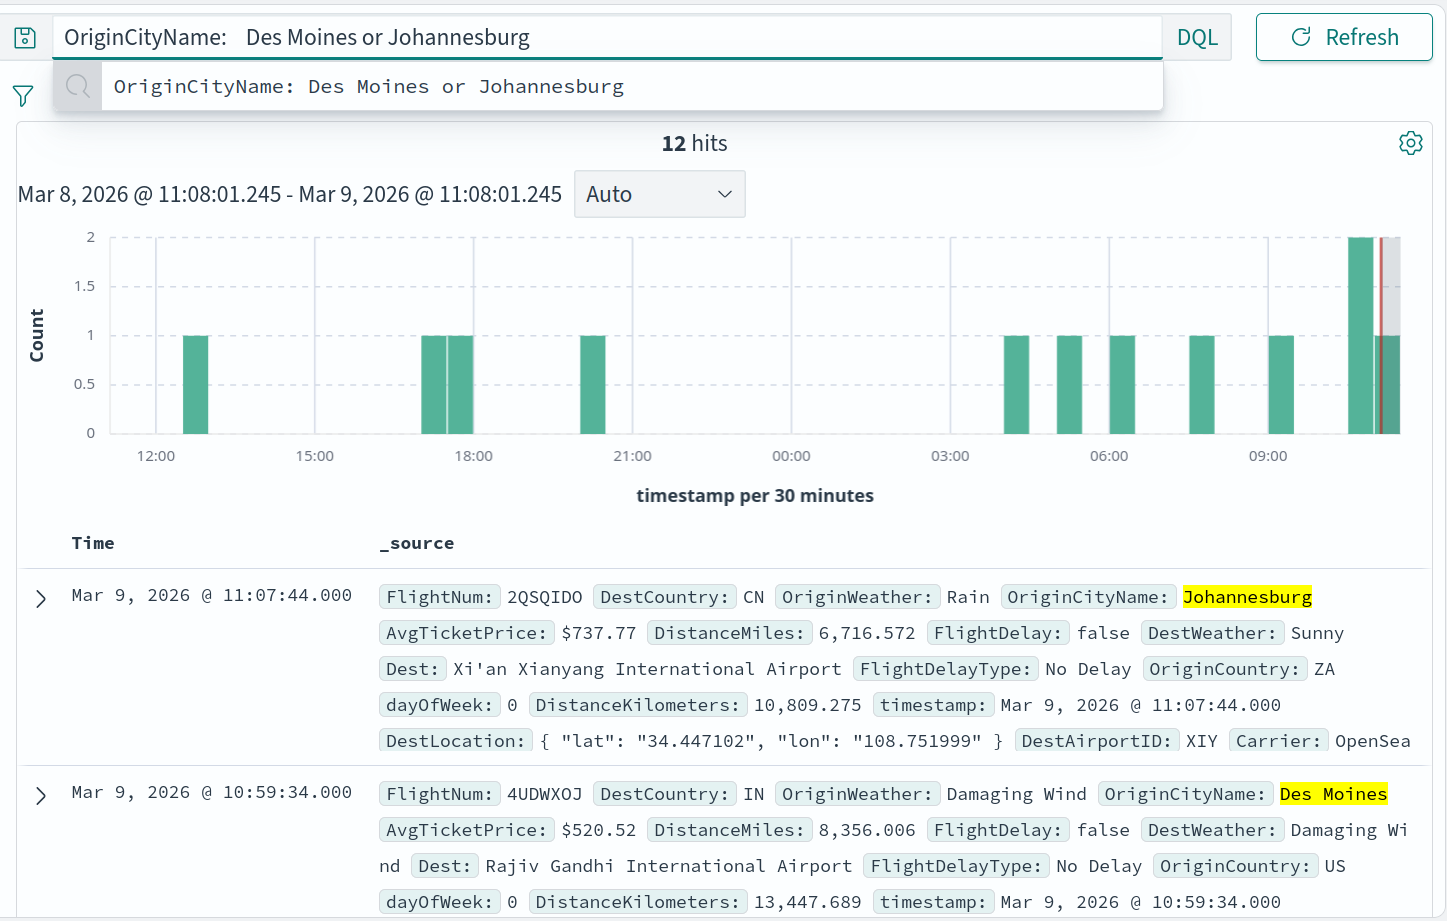Click the histogram bar just after 06:00
Image resolution: width=1447 pixels, height=921 pixels.
1122,385
